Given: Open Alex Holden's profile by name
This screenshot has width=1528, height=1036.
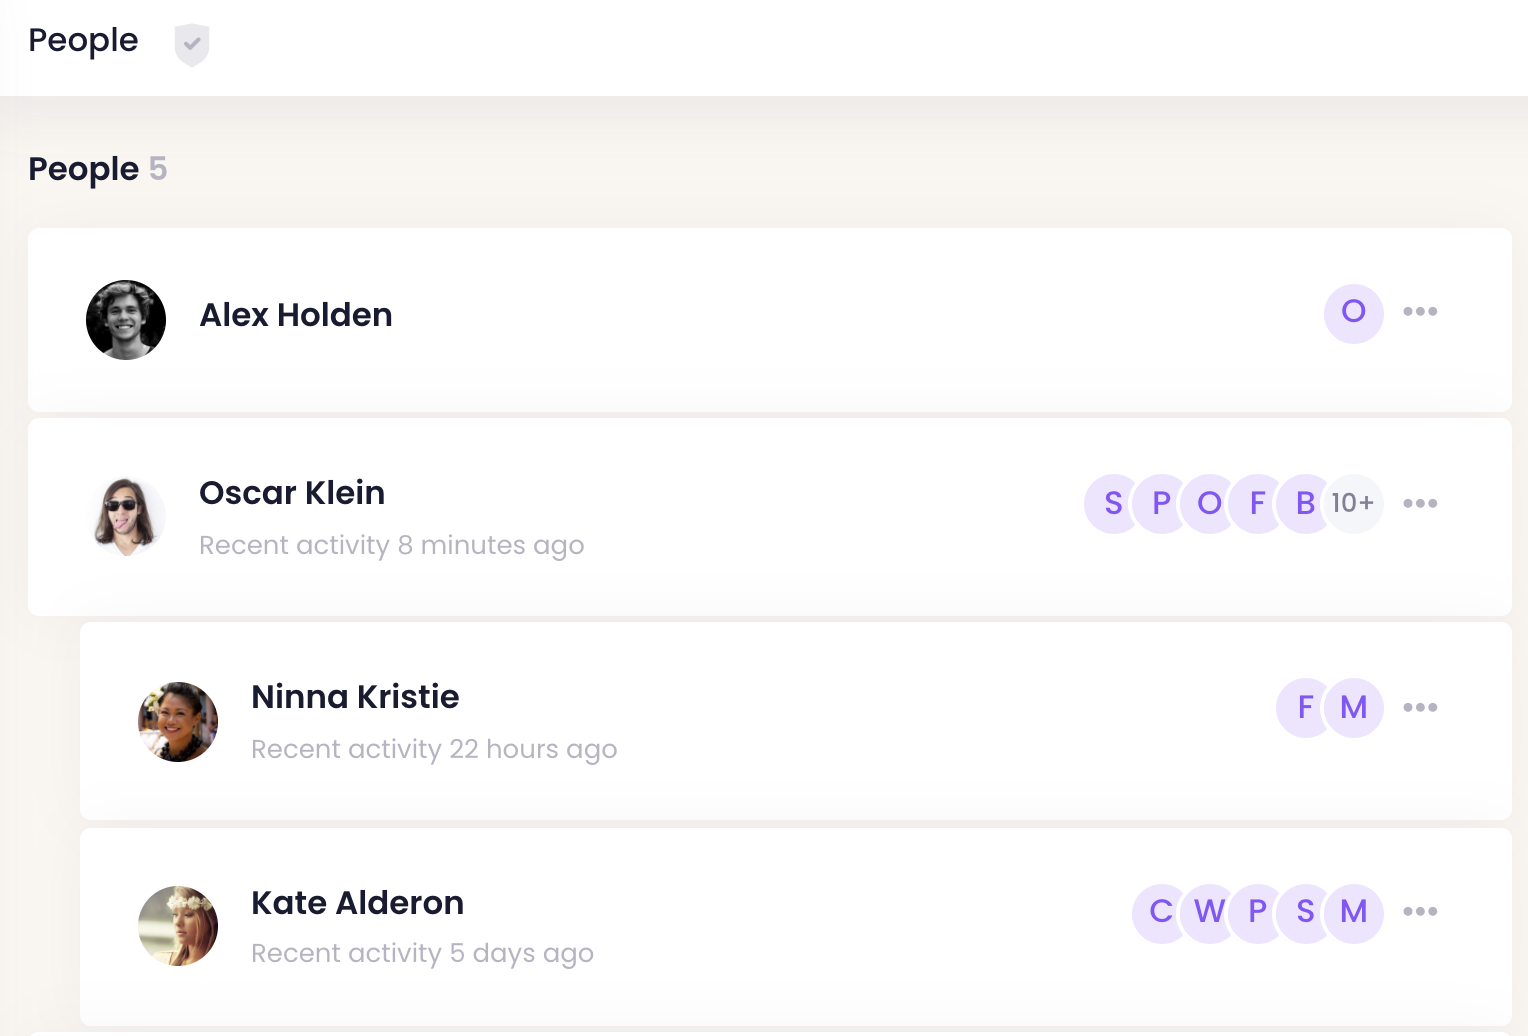Looking at the screenshot, I should point(296,315).
